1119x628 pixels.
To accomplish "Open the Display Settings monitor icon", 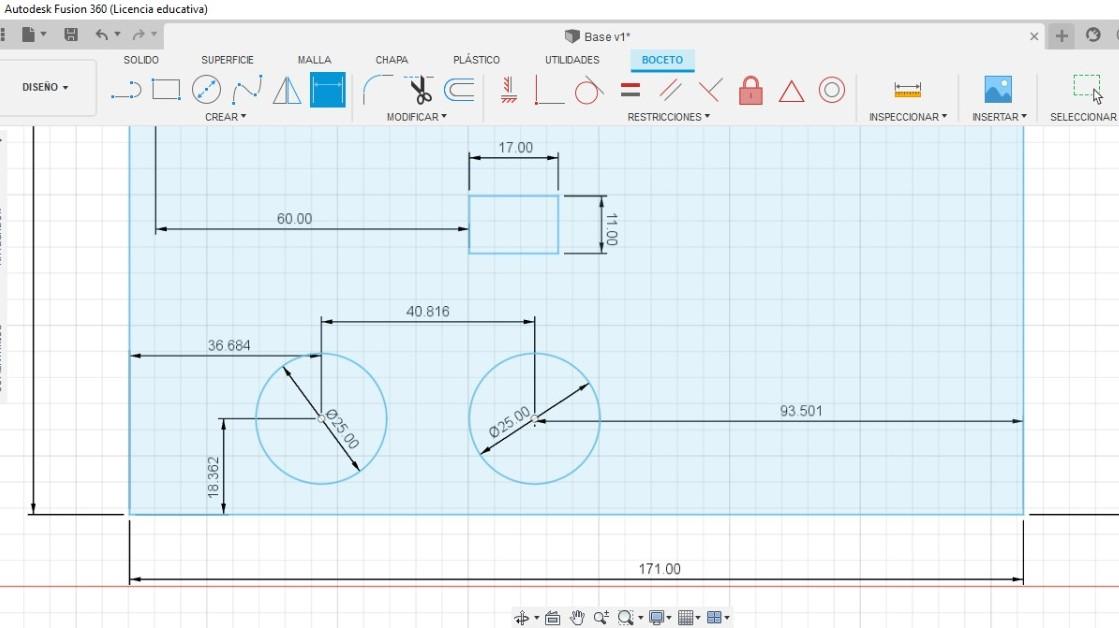I will (x=657, y=617).
